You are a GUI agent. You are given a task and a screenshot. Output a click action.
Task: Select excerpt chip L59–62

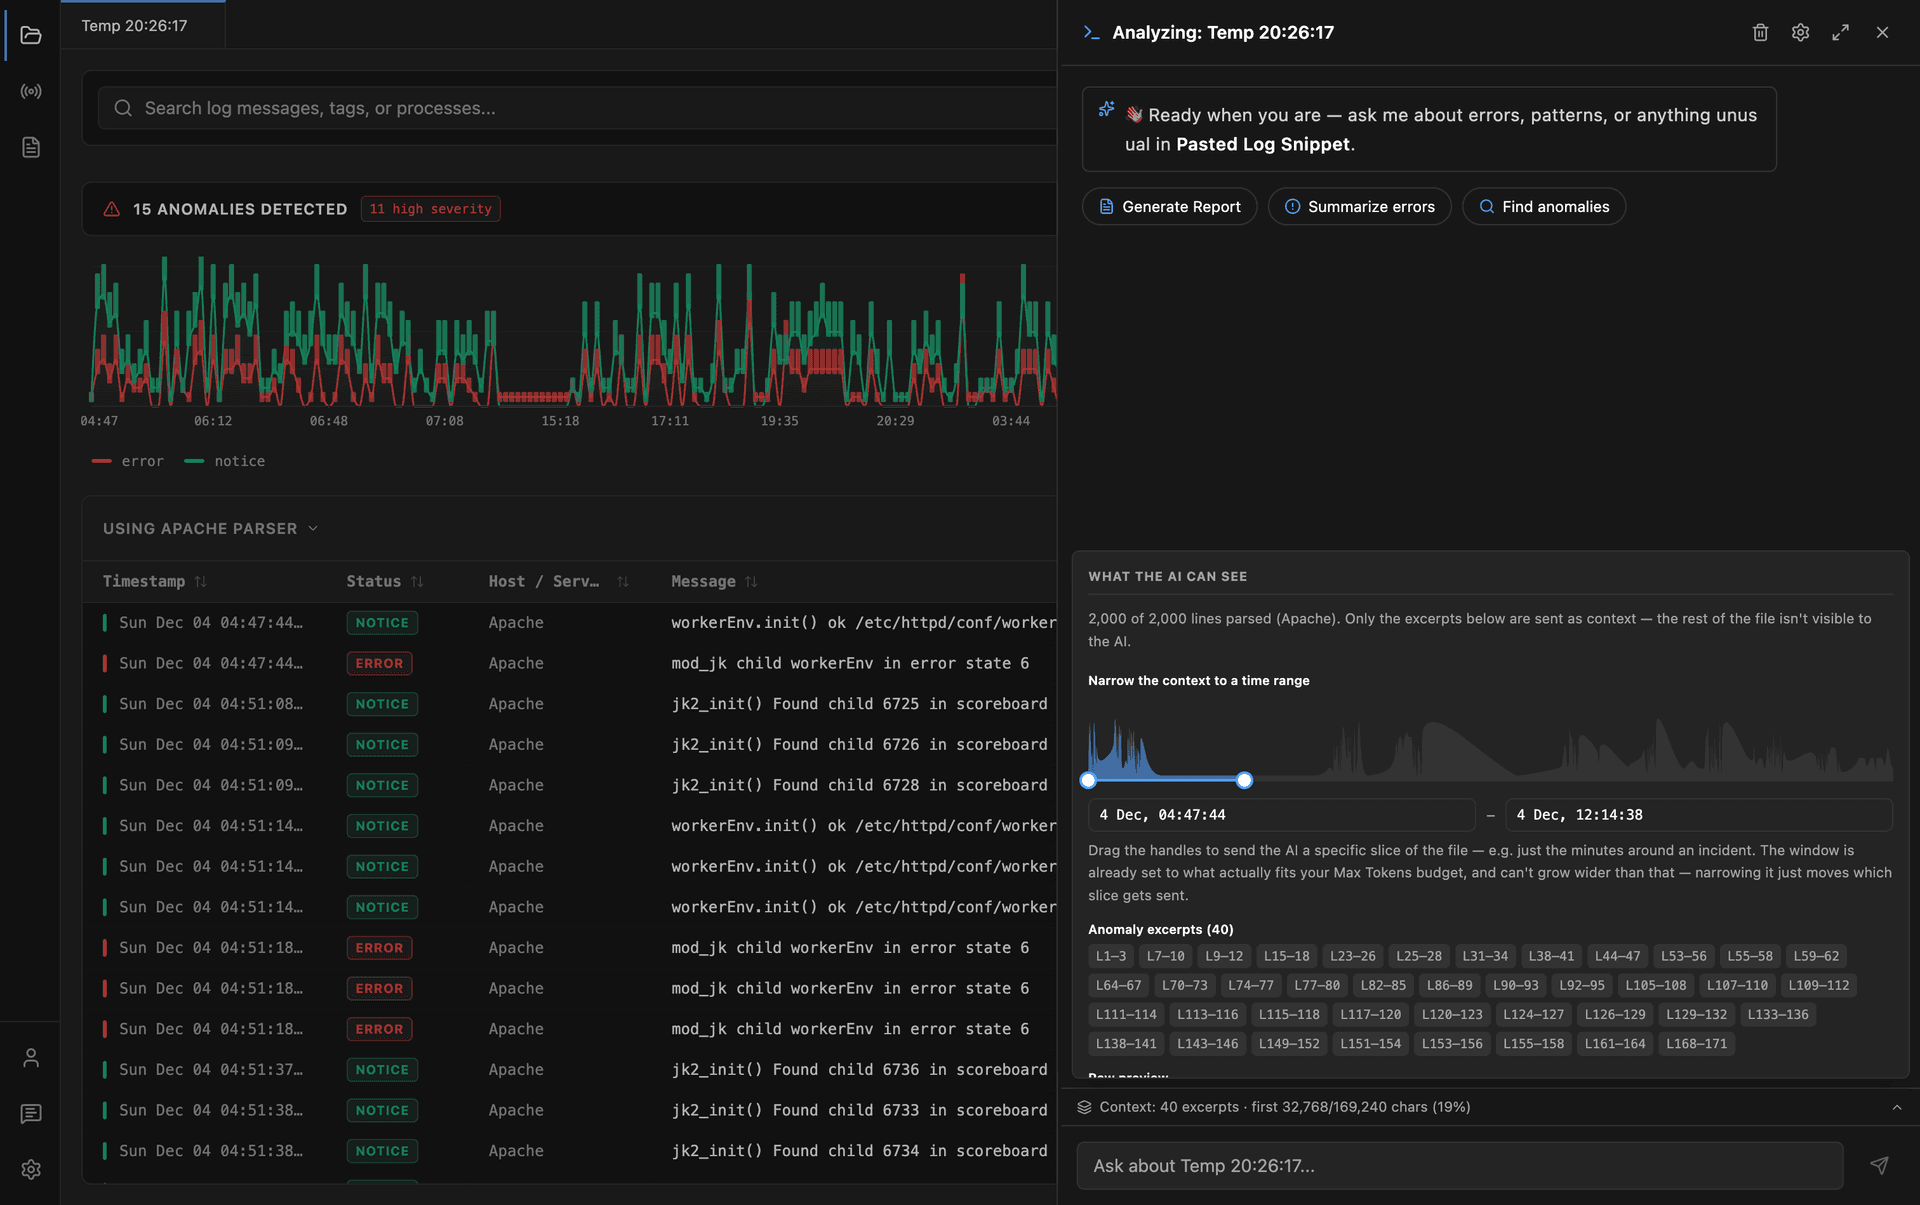pos(1816,957)
